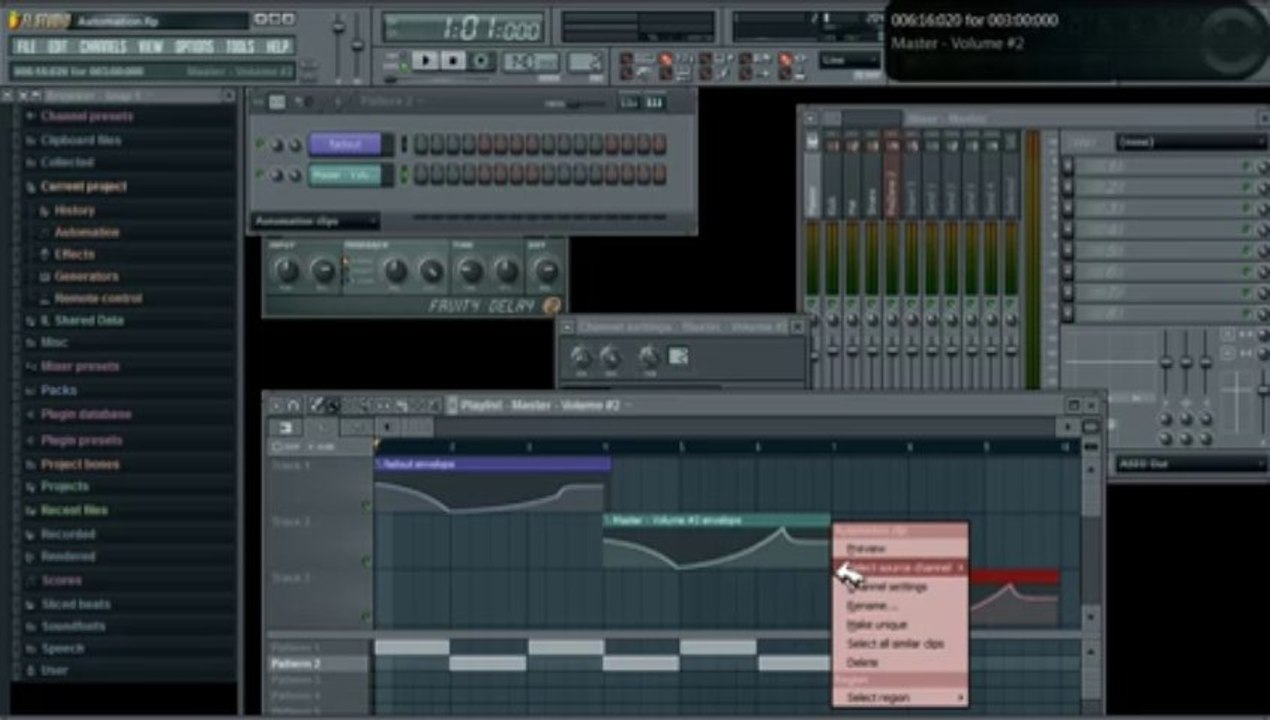Open the FILE menu
Screen dimensions: 1270x720
27,47
